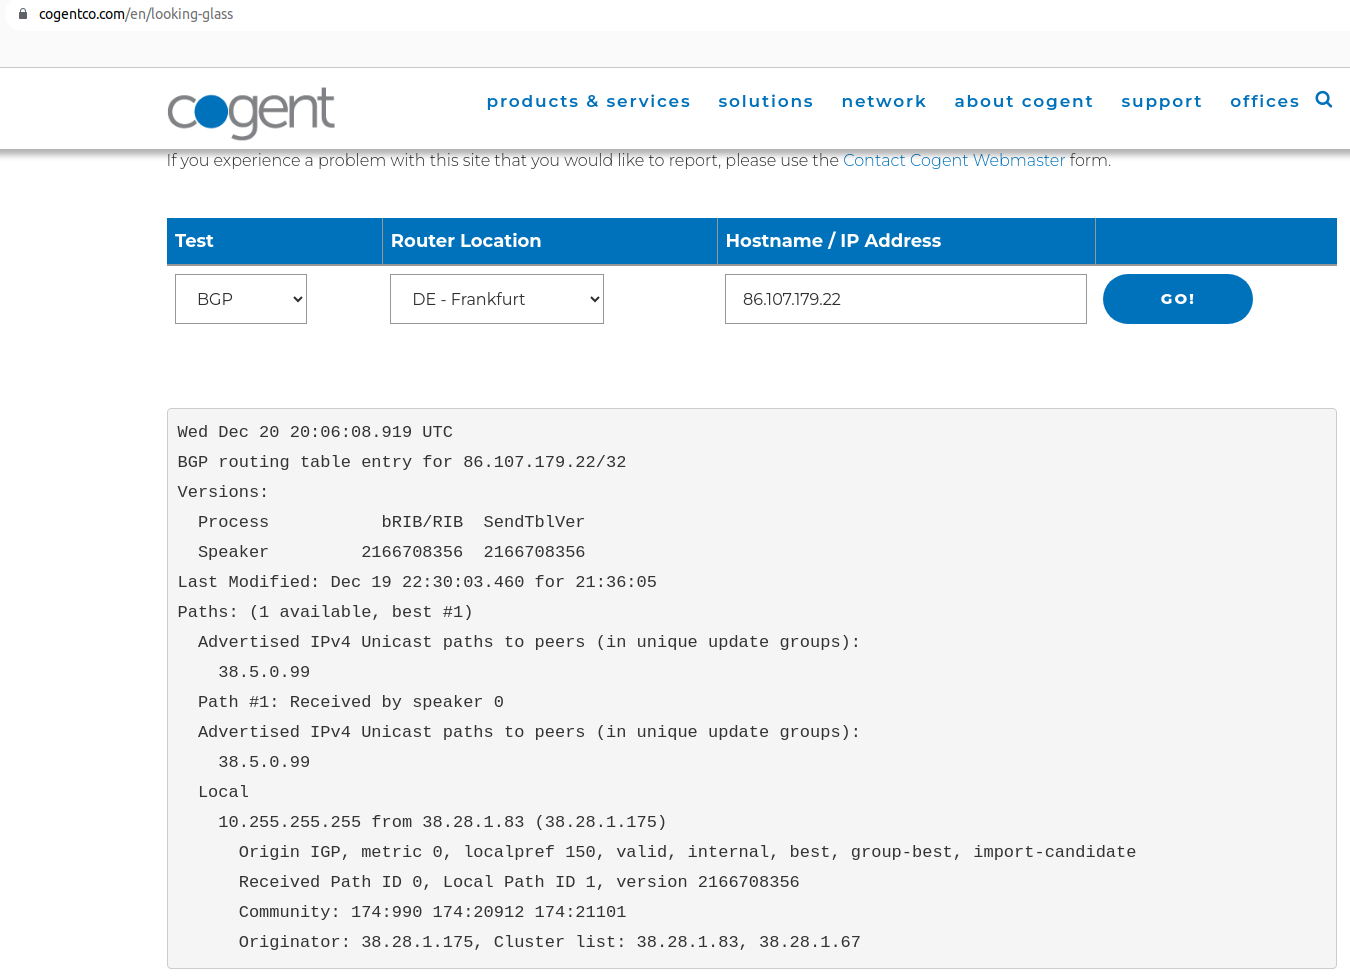This screenshot has height=976, width=1350.
Task: Click the Hostname / IP Address column header
Action: click(833, 241)
